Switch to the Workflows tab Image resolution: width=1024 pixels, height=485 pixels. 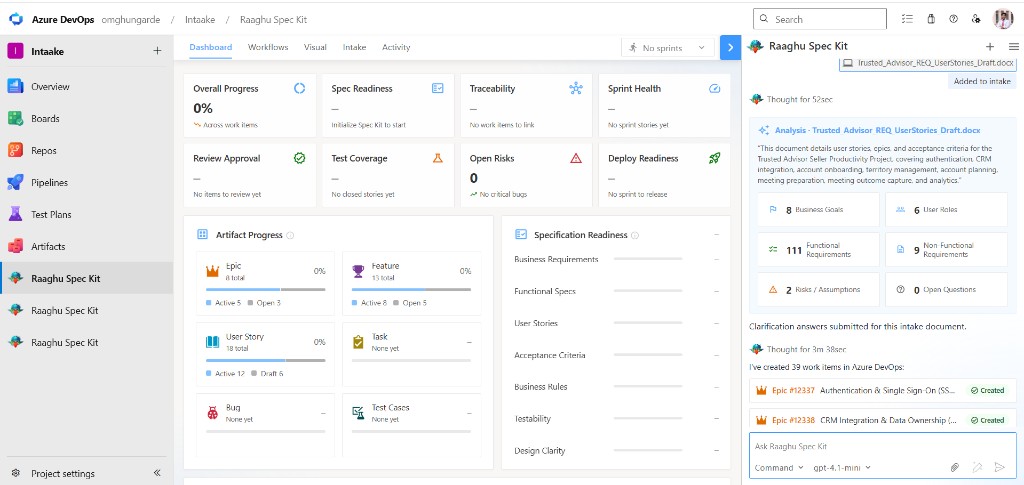tap(268, 47)
